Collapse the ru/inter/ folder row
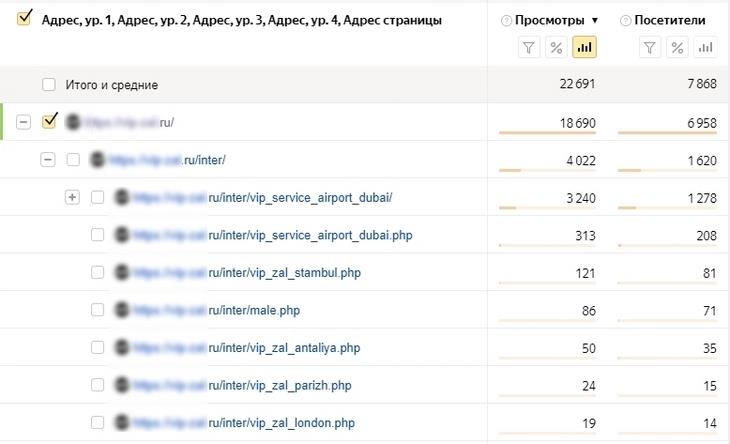The image size is (730, 444). point(47,160)
